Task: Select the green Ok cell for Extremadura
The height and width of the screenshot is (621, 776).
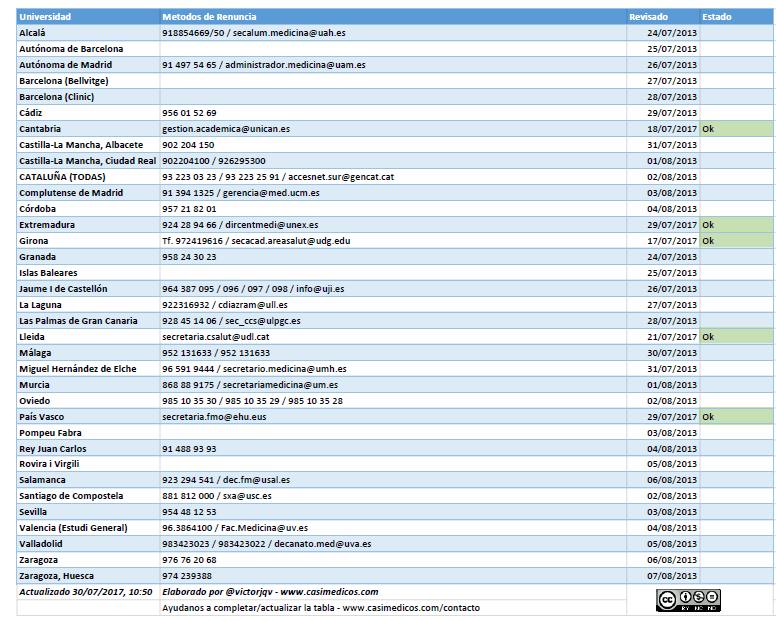Action: pos(736,225)
